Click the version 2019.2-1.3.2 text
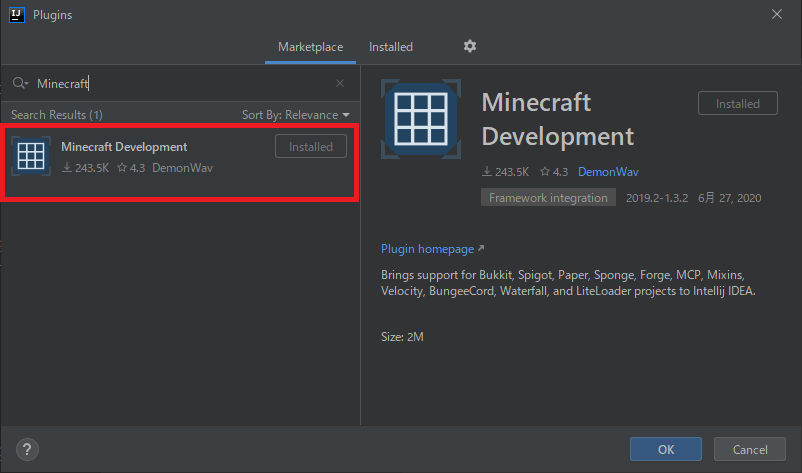 pos(657,198)
